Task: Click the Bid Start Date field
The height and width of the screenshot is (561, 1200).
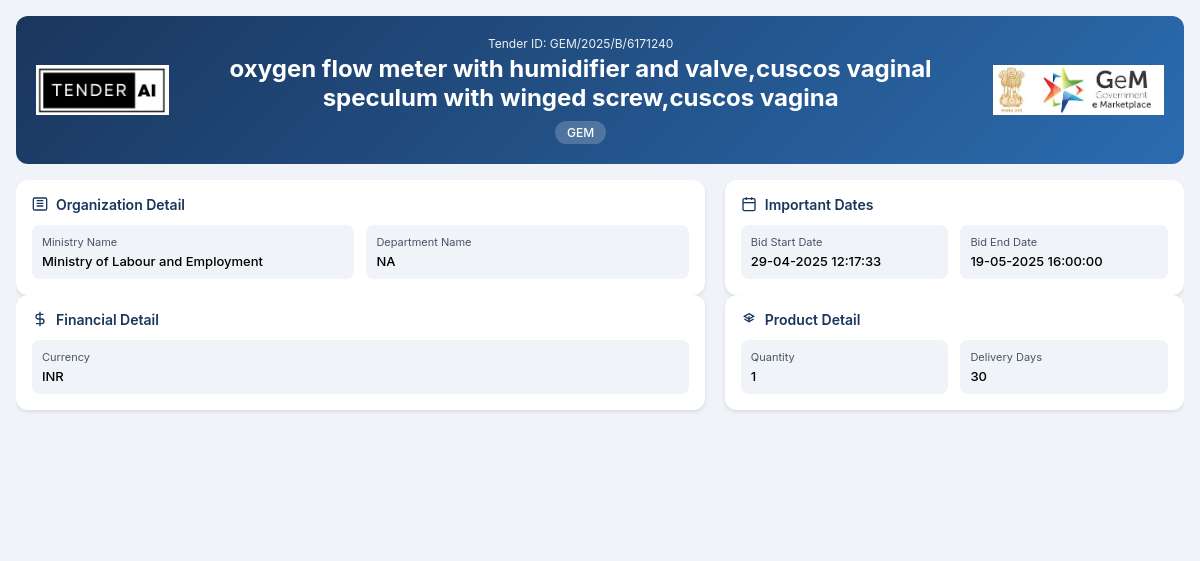Action: [844, 252]
